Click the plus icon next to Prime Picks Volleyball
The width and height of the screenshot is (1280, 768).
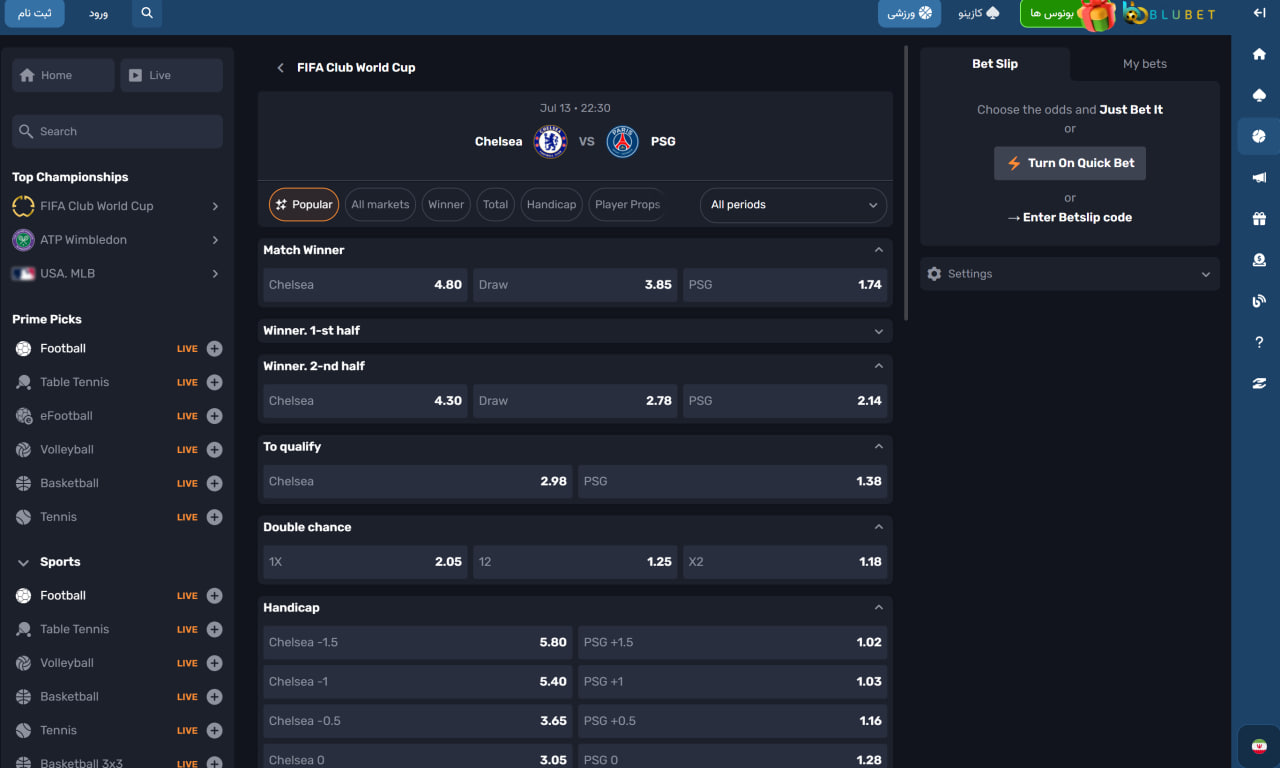pos(214,450)
